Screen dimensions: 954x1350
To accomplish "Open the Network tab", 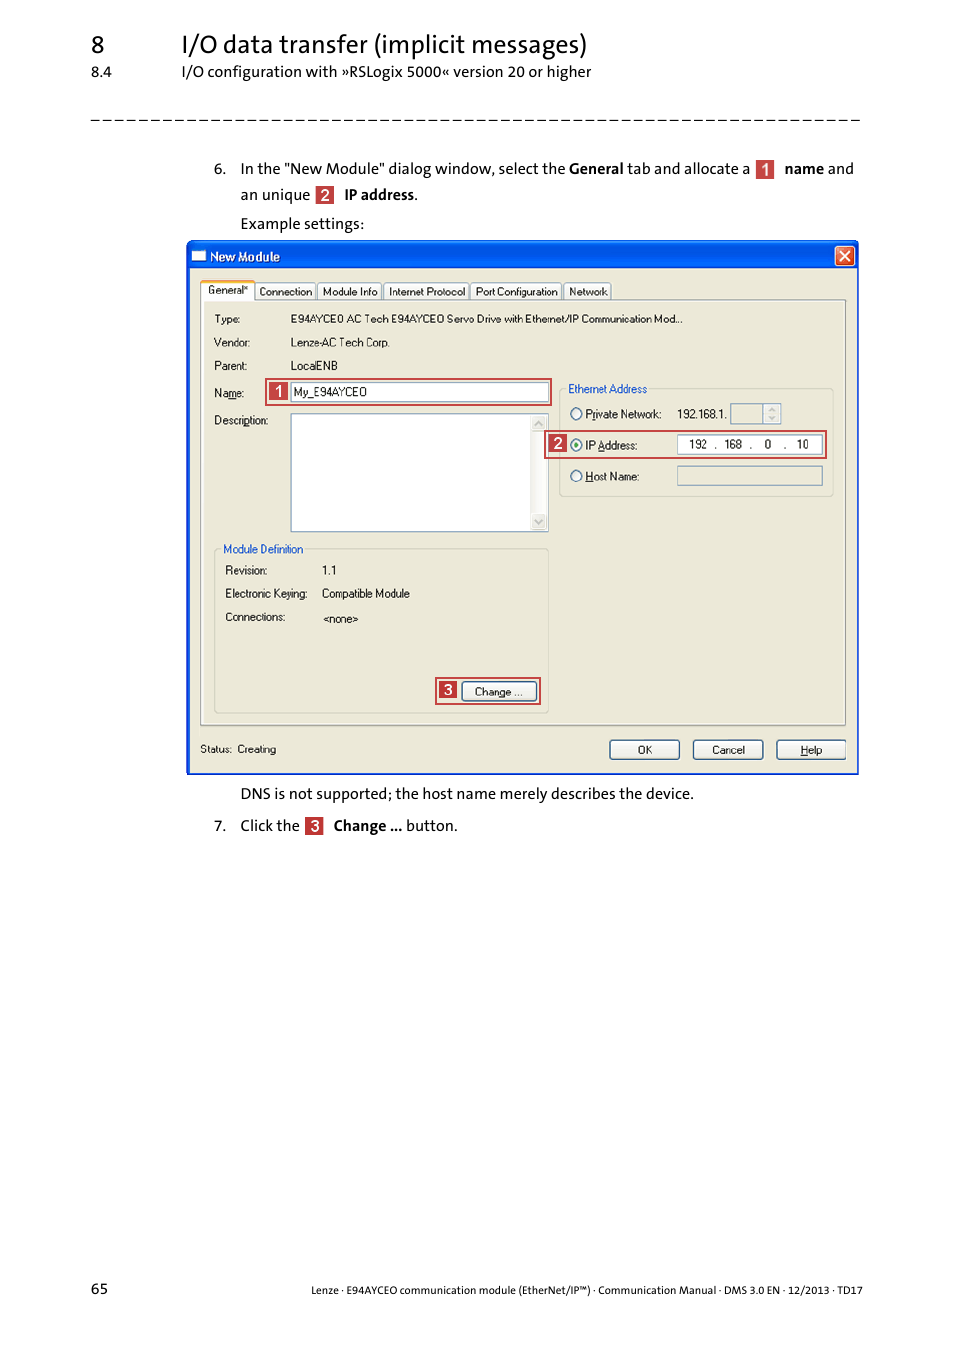I will tap(588, 292).
